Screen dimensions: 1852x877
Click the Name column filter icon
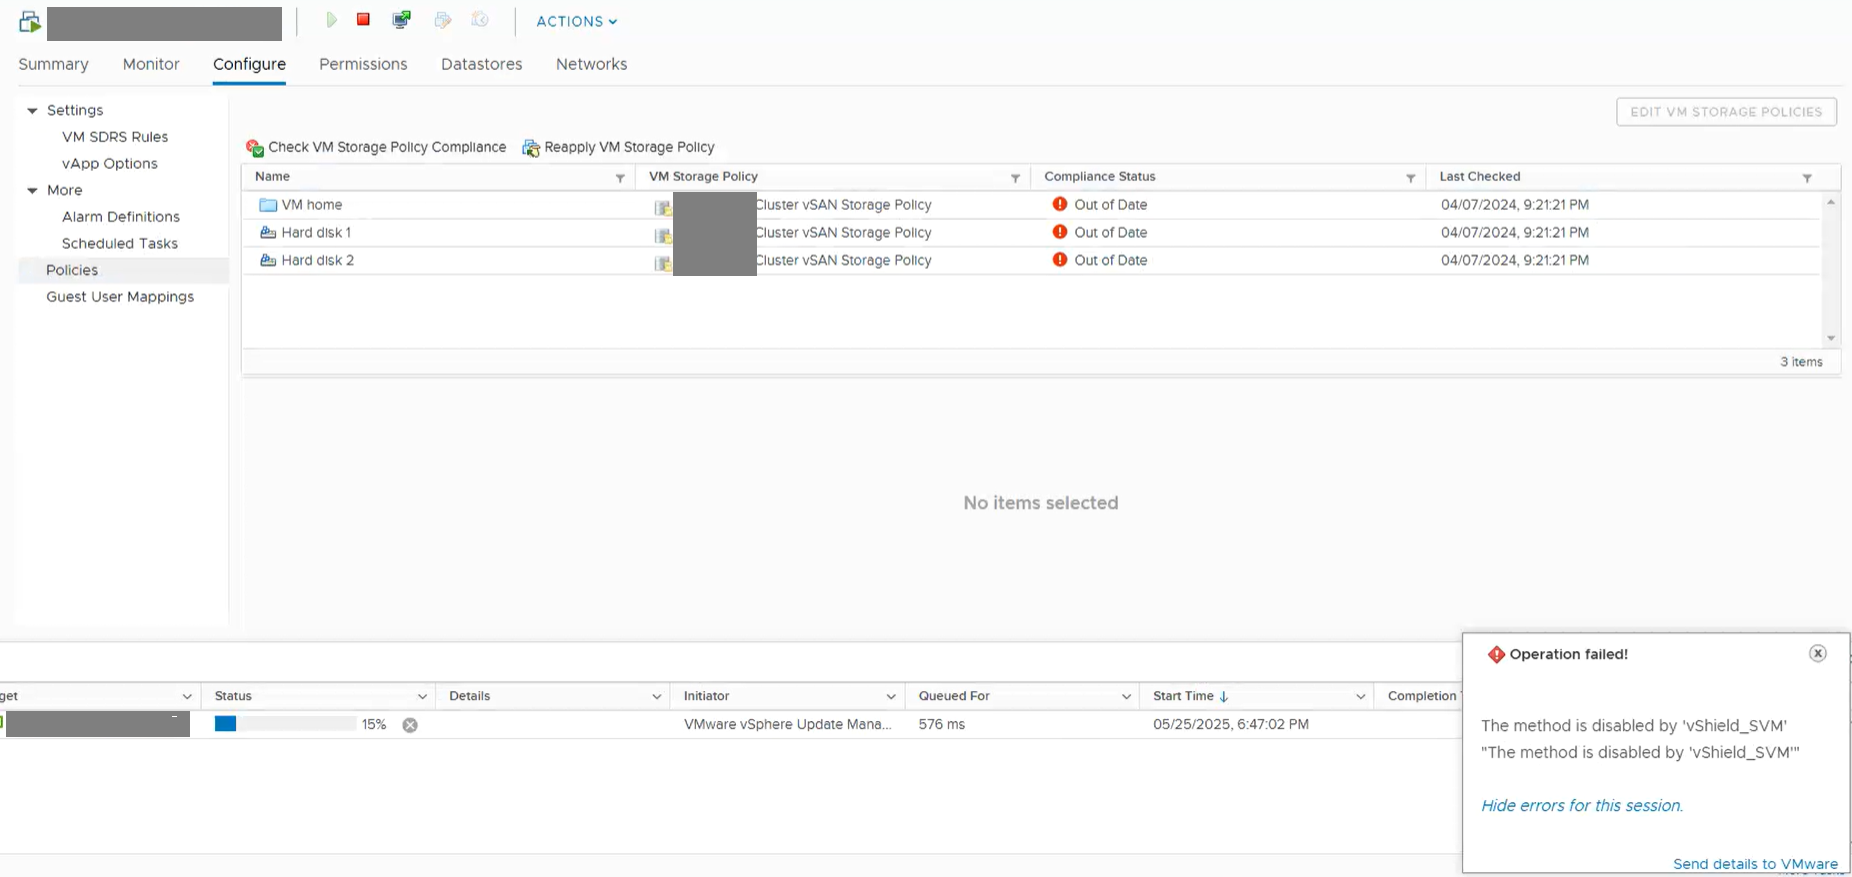(620, 178)
